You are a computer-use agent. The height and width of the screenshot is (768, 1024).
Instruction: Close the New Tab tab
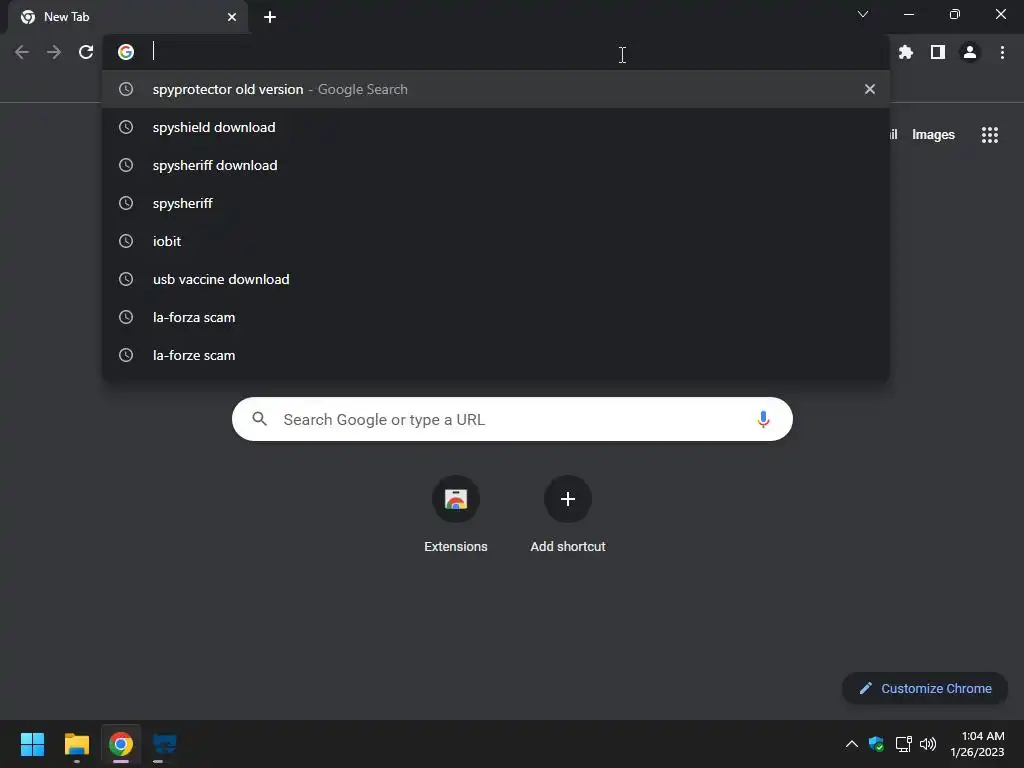pos(232,17)
